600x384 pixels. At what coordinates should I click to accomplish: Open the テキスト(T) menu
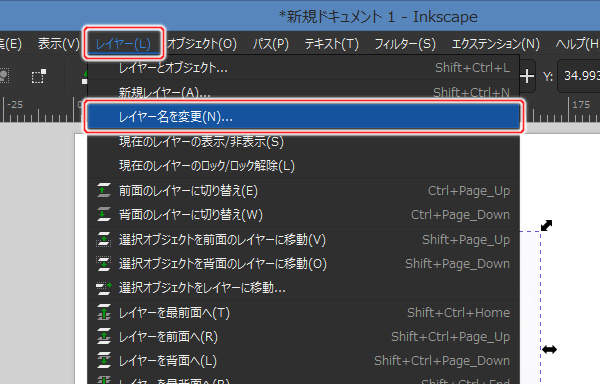(x=331, y=44)
